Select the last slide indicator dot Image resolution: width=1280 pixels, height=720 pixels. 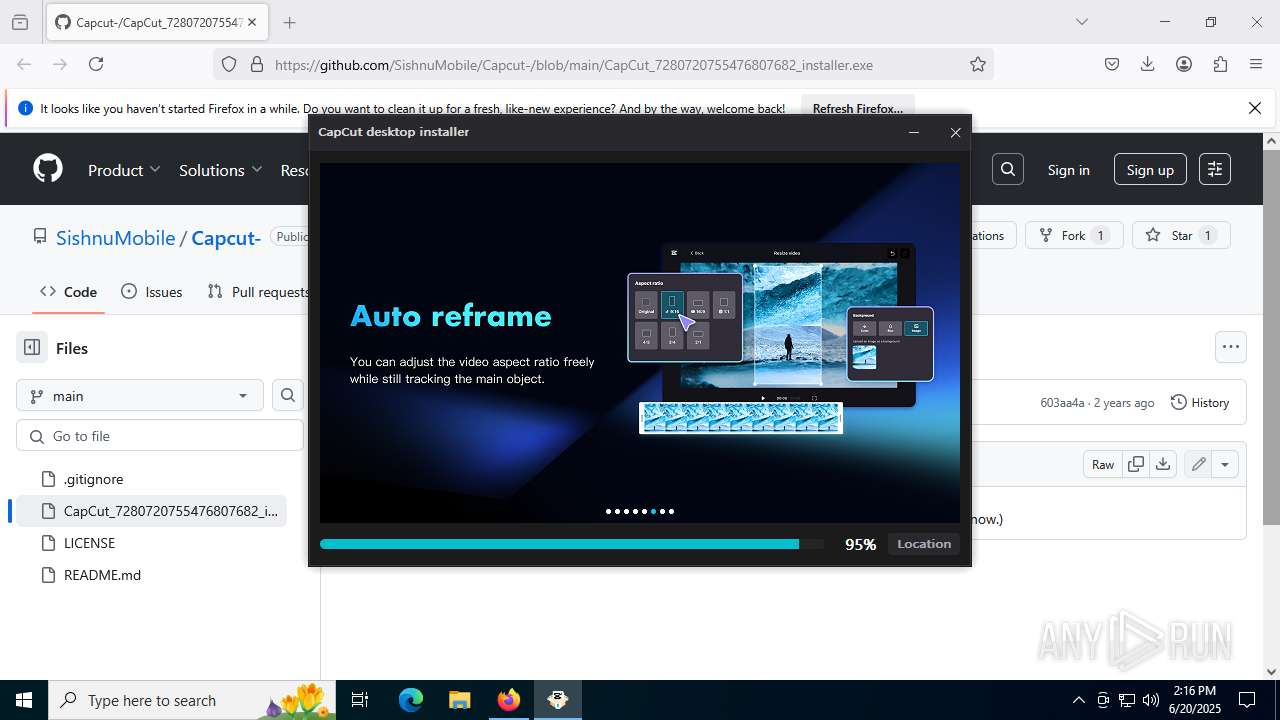click(x=671, y=511)
